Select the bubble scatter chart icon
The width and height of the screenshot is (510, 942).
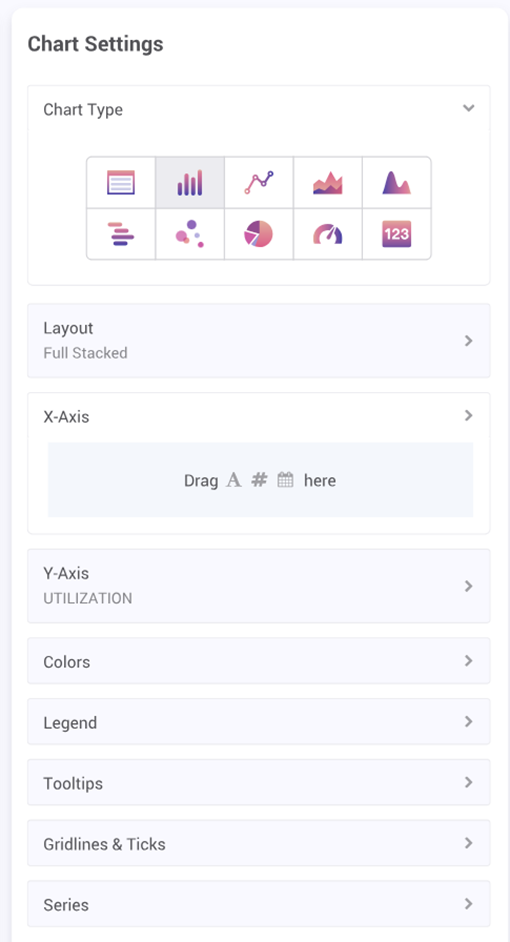click(190, 234)
